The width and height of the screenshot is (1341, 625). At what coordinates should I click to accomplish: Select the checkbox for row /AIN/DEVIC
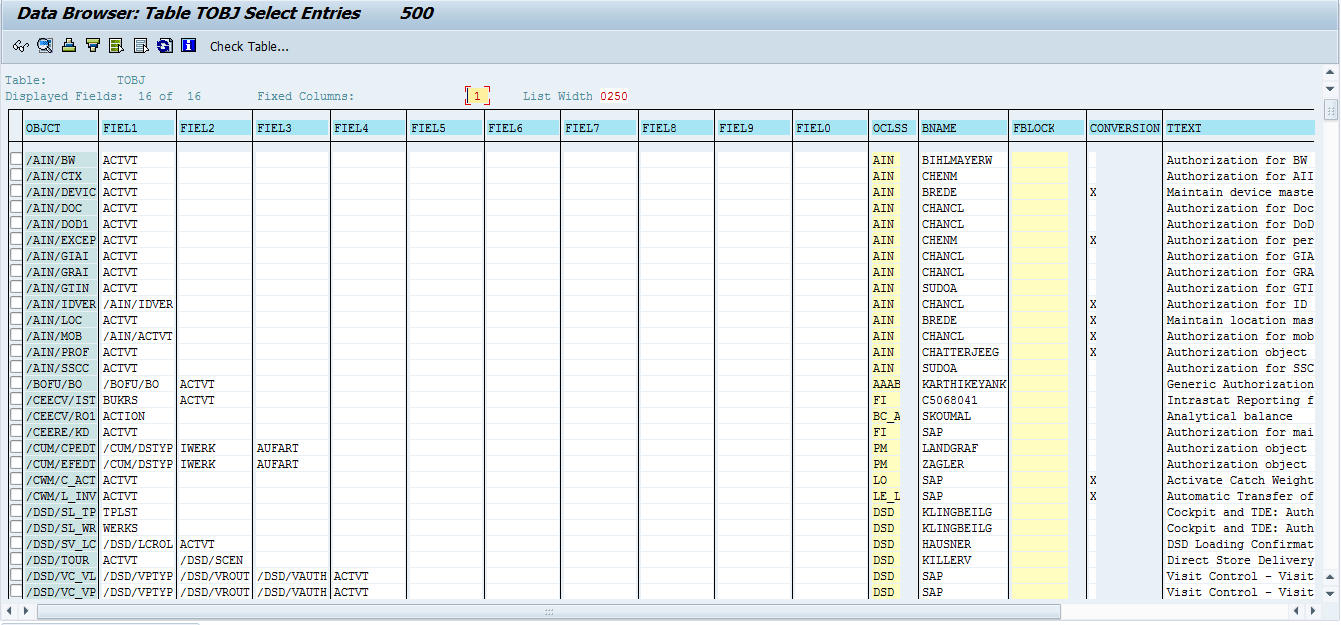[16, 192]
